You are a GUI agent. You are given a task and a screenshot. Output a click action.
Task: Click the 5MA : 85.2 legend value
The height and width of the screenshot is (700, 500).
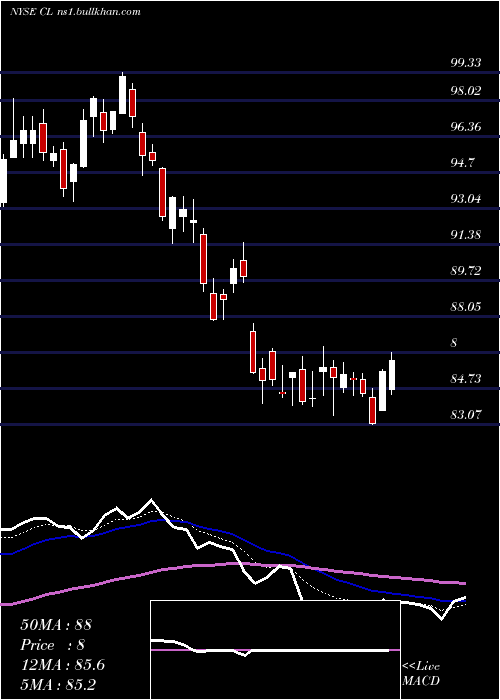58,684
